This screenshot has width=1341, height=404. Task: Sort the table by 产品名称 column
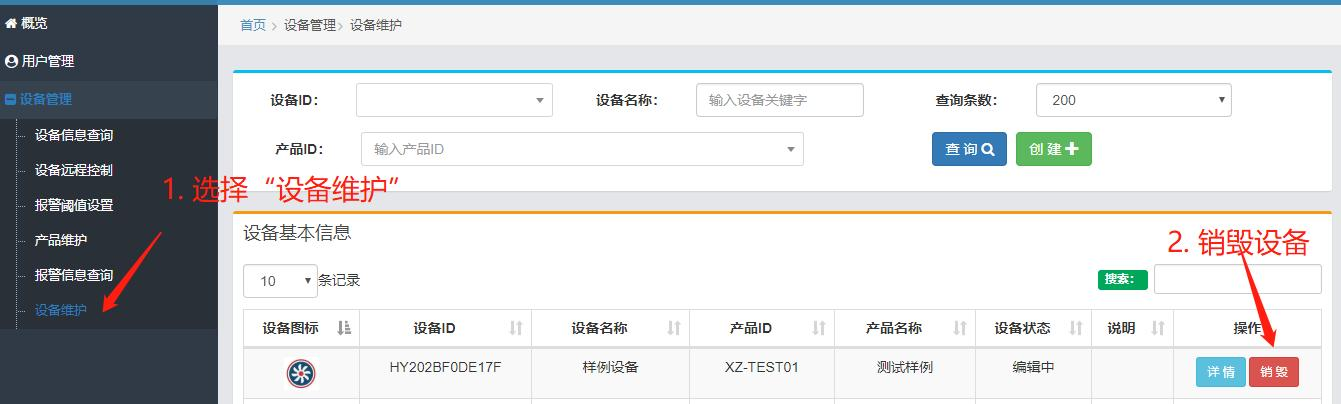coord(905,328)
